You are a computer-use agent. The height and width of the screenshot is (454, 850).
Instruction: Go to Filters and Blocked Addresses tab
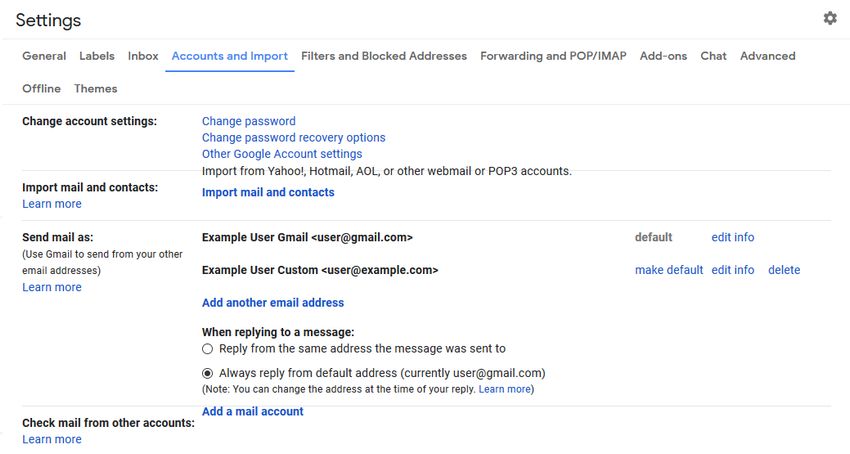384,56
